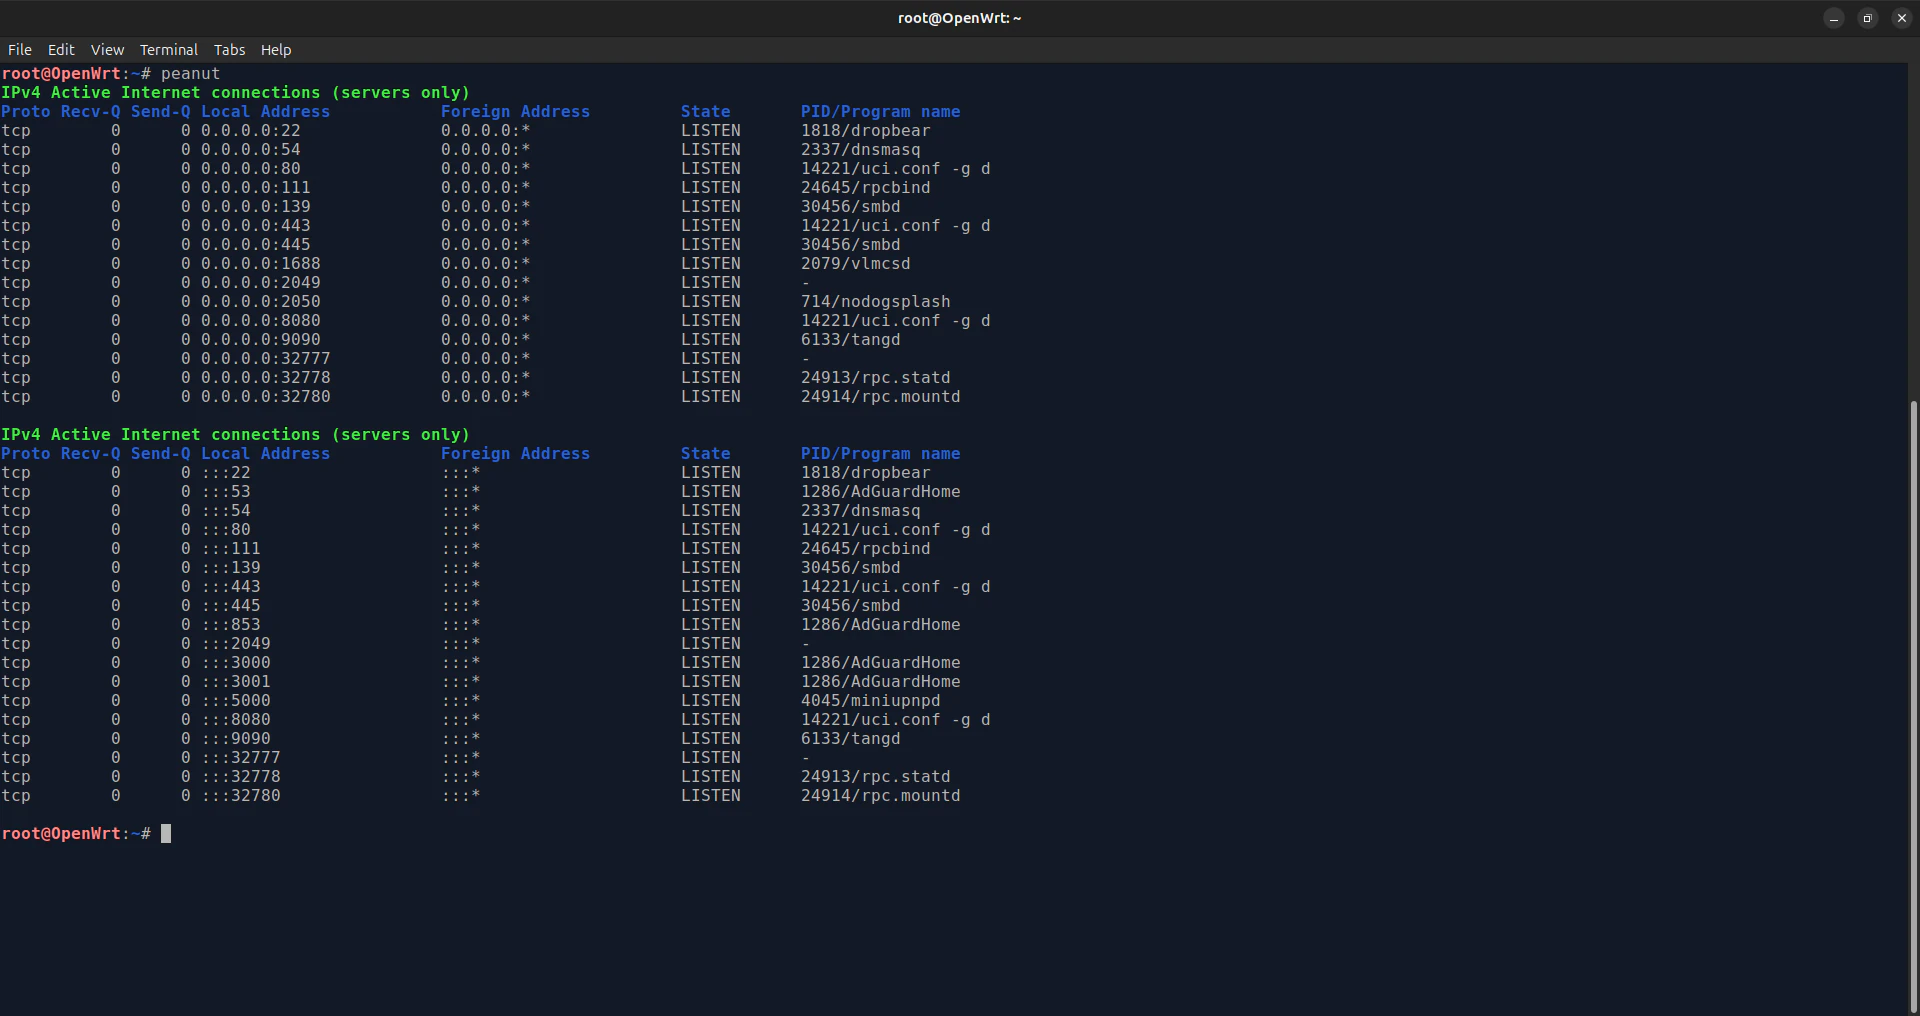
Task: Click local address :::32777
Action: 241,758
